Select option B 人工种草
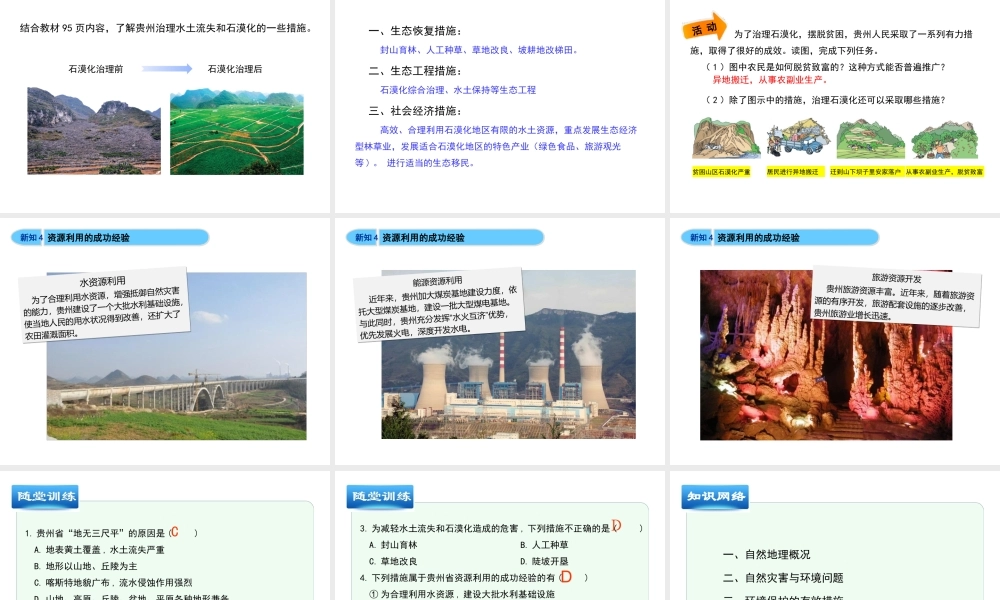The image size is (1000, 600). (x=544, y=545)
